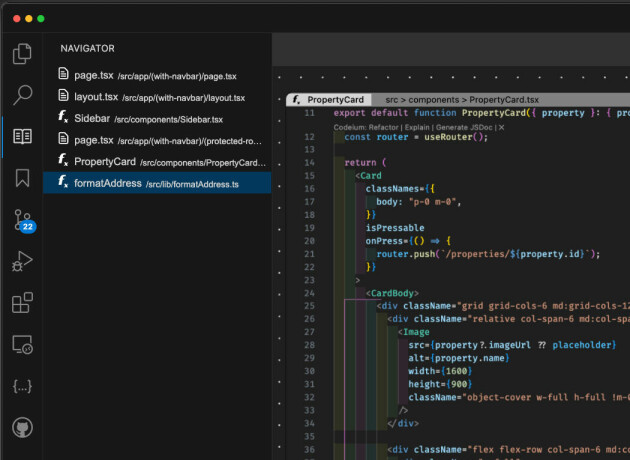The image size is (630, 460).
Task: Click the height={900} attribute
Action: click(x=440, y=384)
